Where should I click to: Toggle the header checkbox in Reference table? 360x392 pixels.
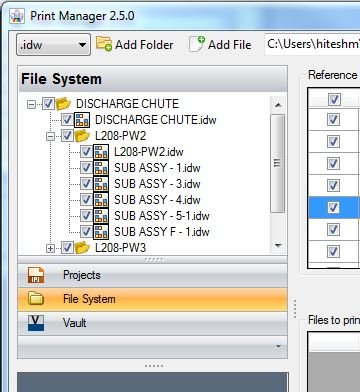(334, 99)
